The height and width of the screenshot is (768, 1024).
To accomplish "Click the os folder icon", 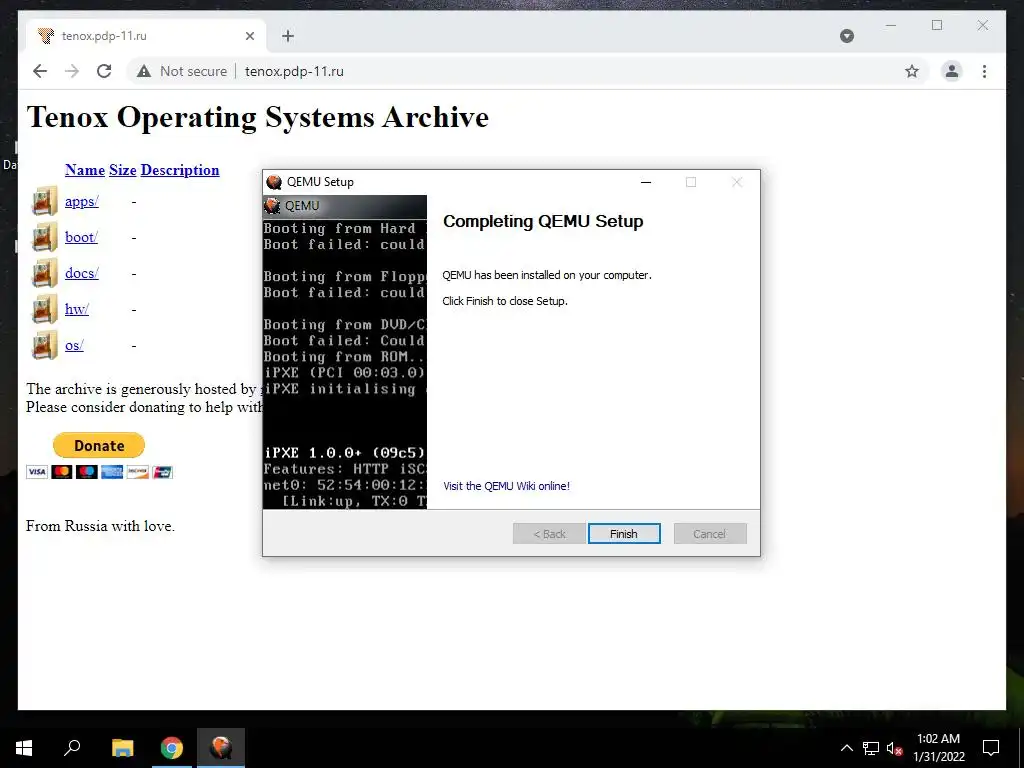I will tap(44, 345).
